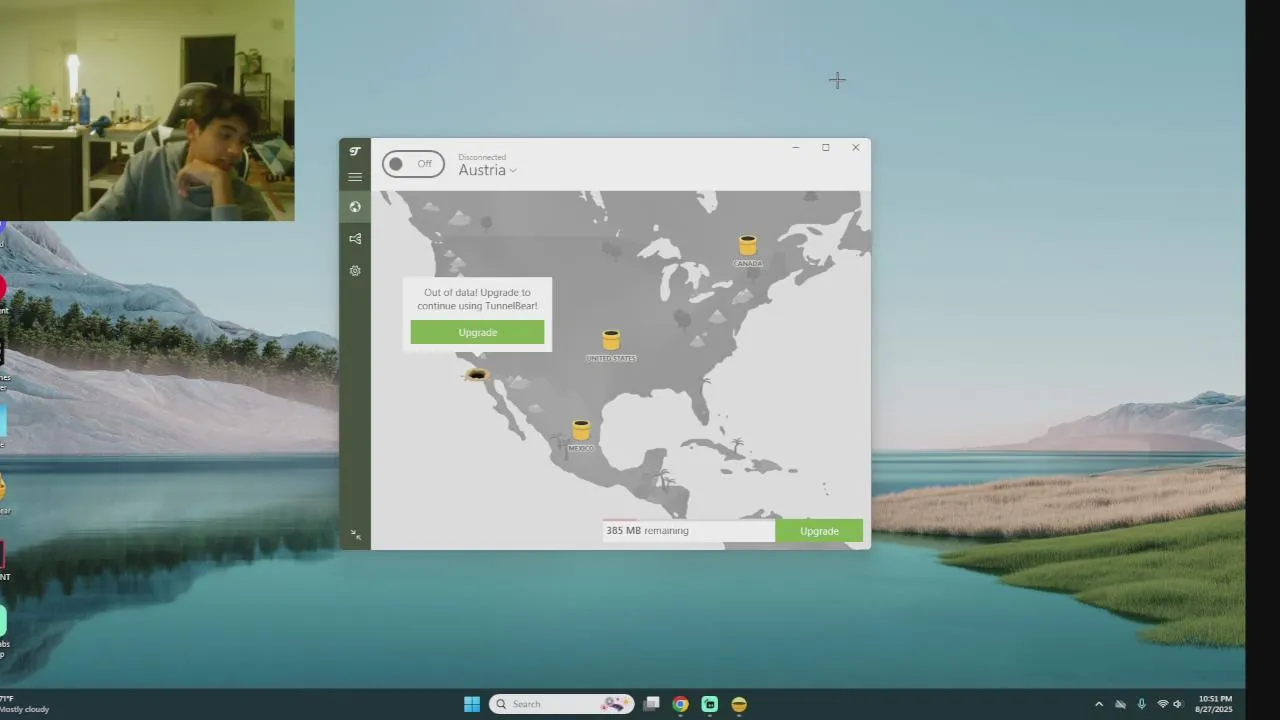Open Google Chrome from taskbar
1280x720 pixels.
click(681, 704)
